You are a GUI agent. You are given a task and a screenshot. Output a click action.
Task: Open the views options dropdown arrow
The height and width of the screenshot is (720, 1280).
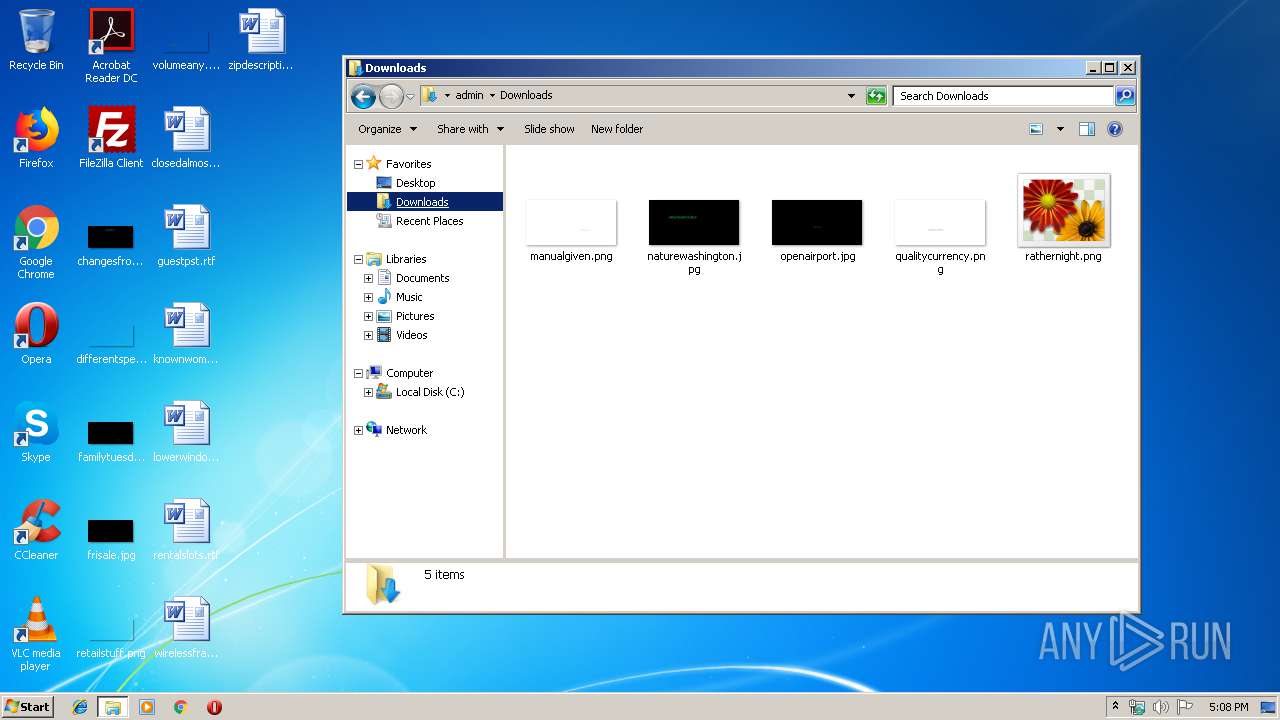tap(1060, 129)
